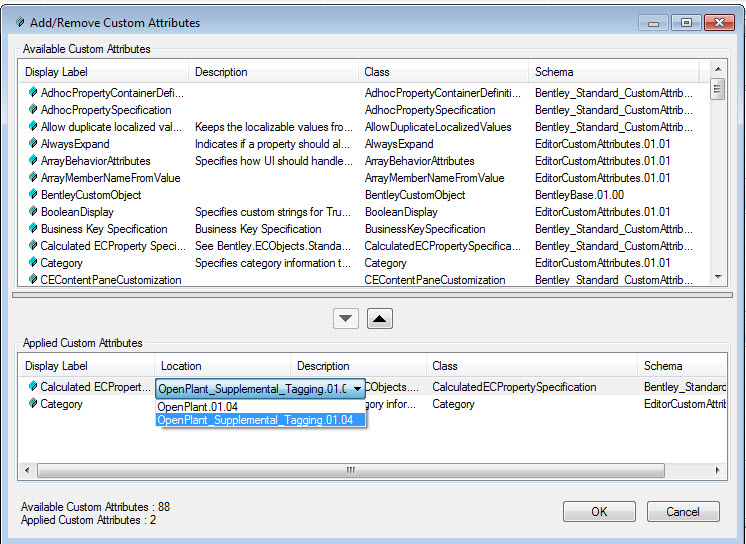Screen dimensions: 746x544
Task: Click the applied Category attribute icon
Action: [33, 404]
